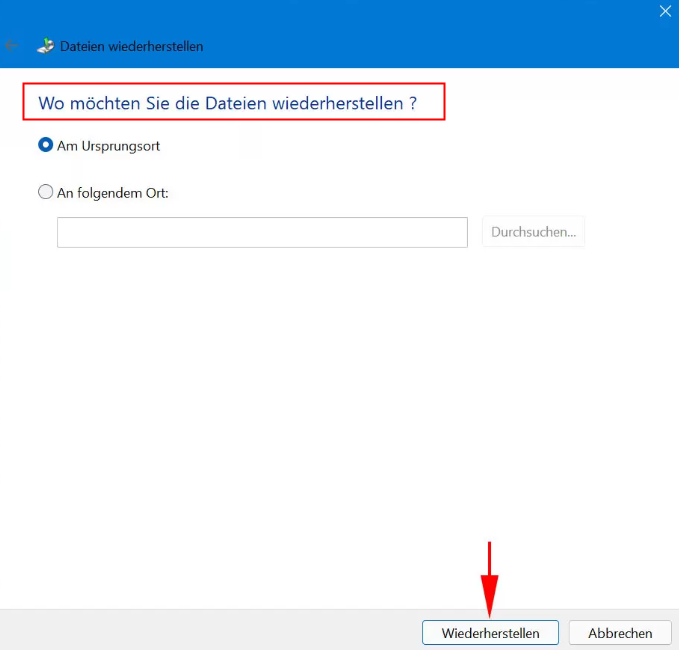Screen dimensions: 679x650
Task: Click the 'Am Ursprungsort' label text
Action: pyautogui.click(x=108, y=145)
